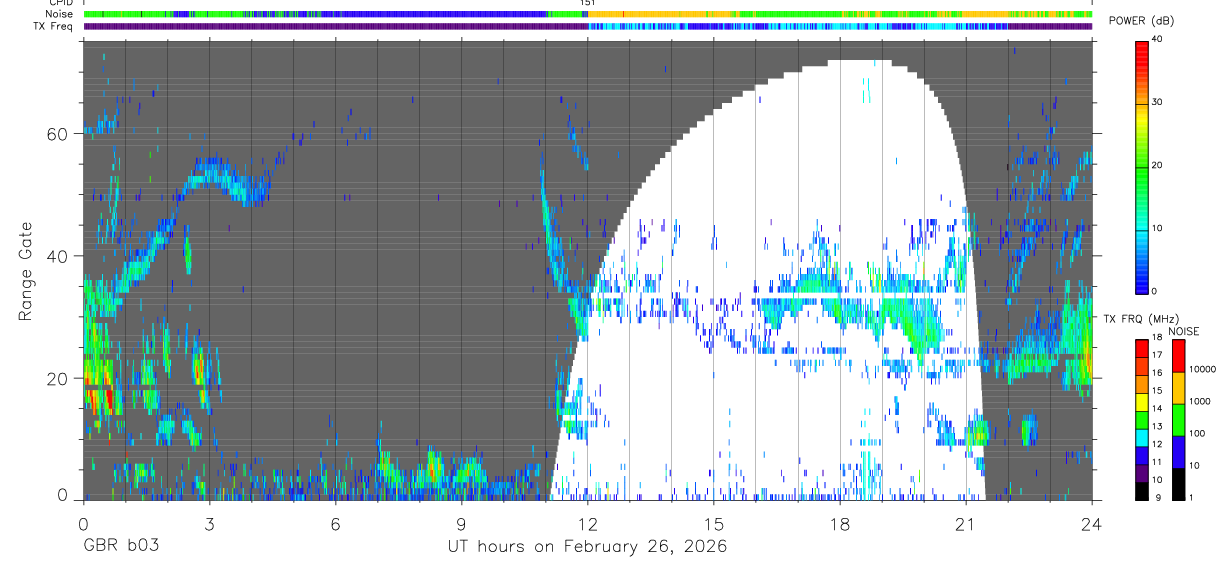Click the x-axis tick label '21'

(x=966, y=523)
